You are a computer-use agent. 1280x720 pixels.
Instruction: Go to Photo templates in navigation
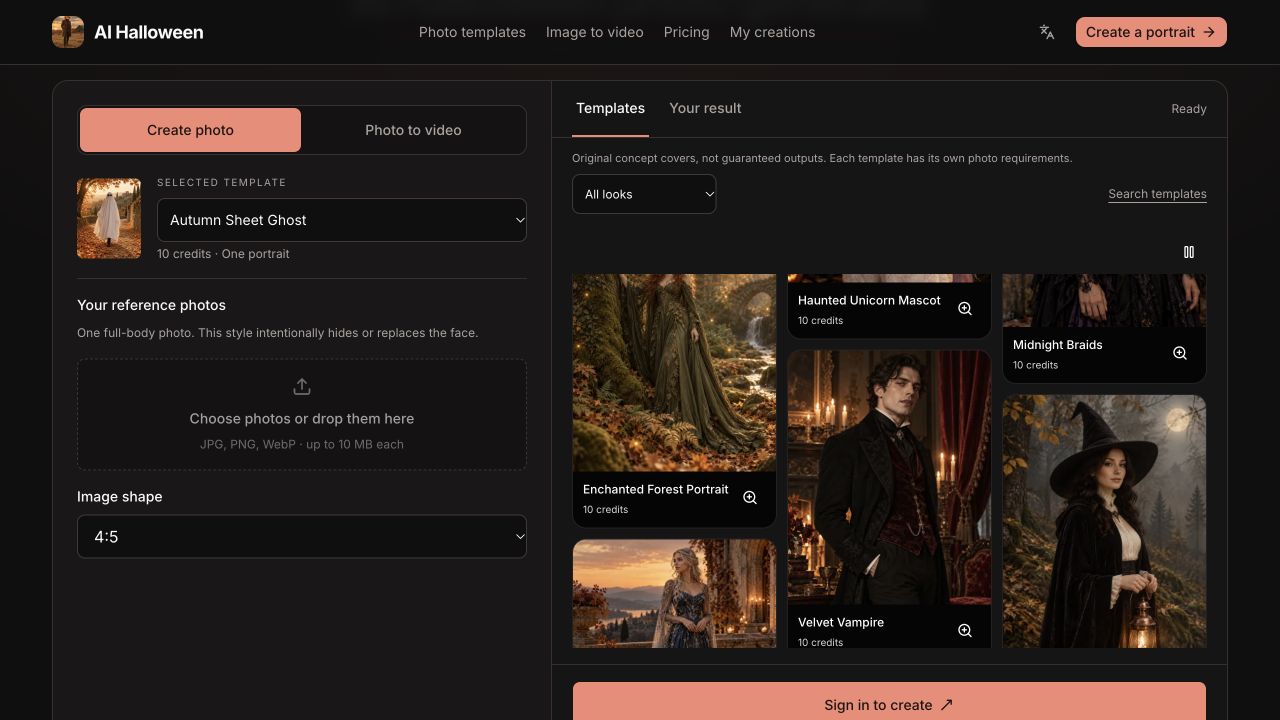pos(472,32)
